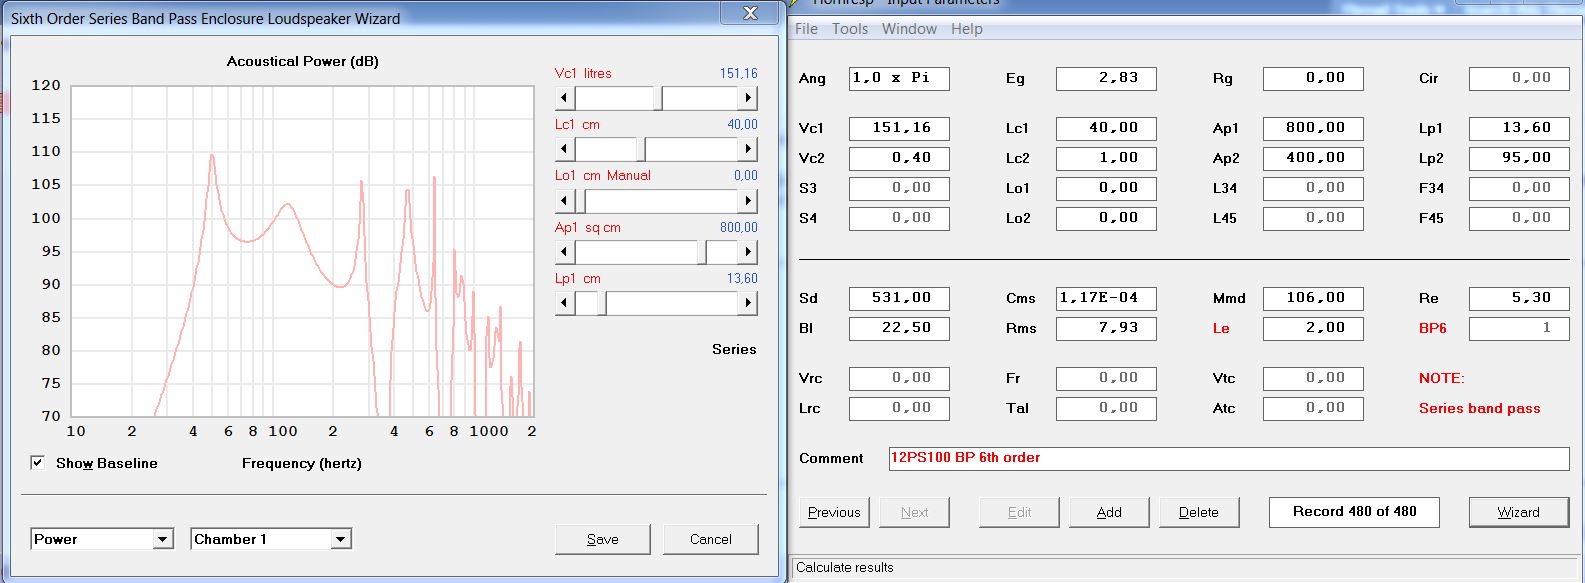
Task: Click the Series band pass note text
Action: 1479,408
